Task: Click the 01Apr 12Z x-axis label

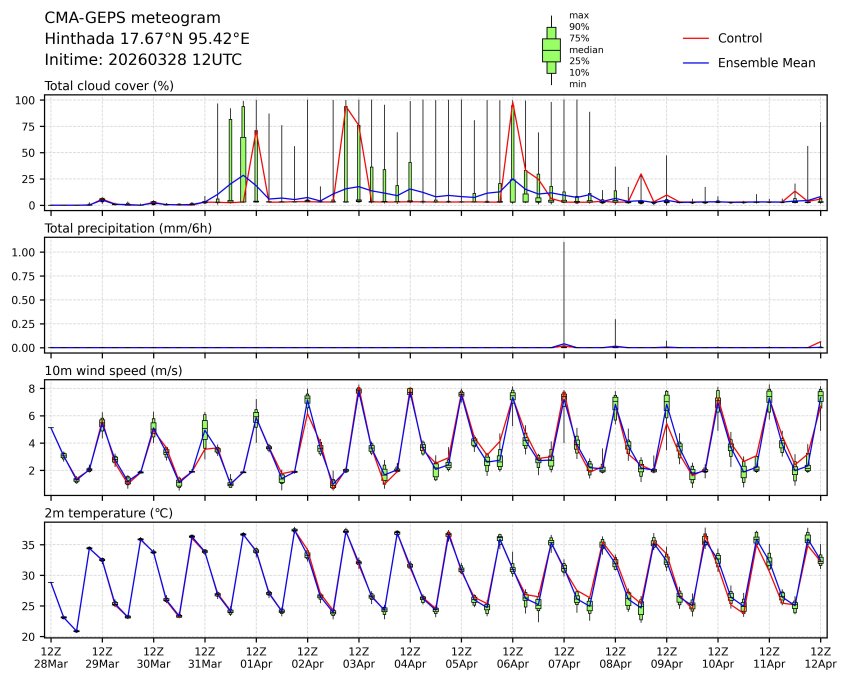Action: pos(256,657)
